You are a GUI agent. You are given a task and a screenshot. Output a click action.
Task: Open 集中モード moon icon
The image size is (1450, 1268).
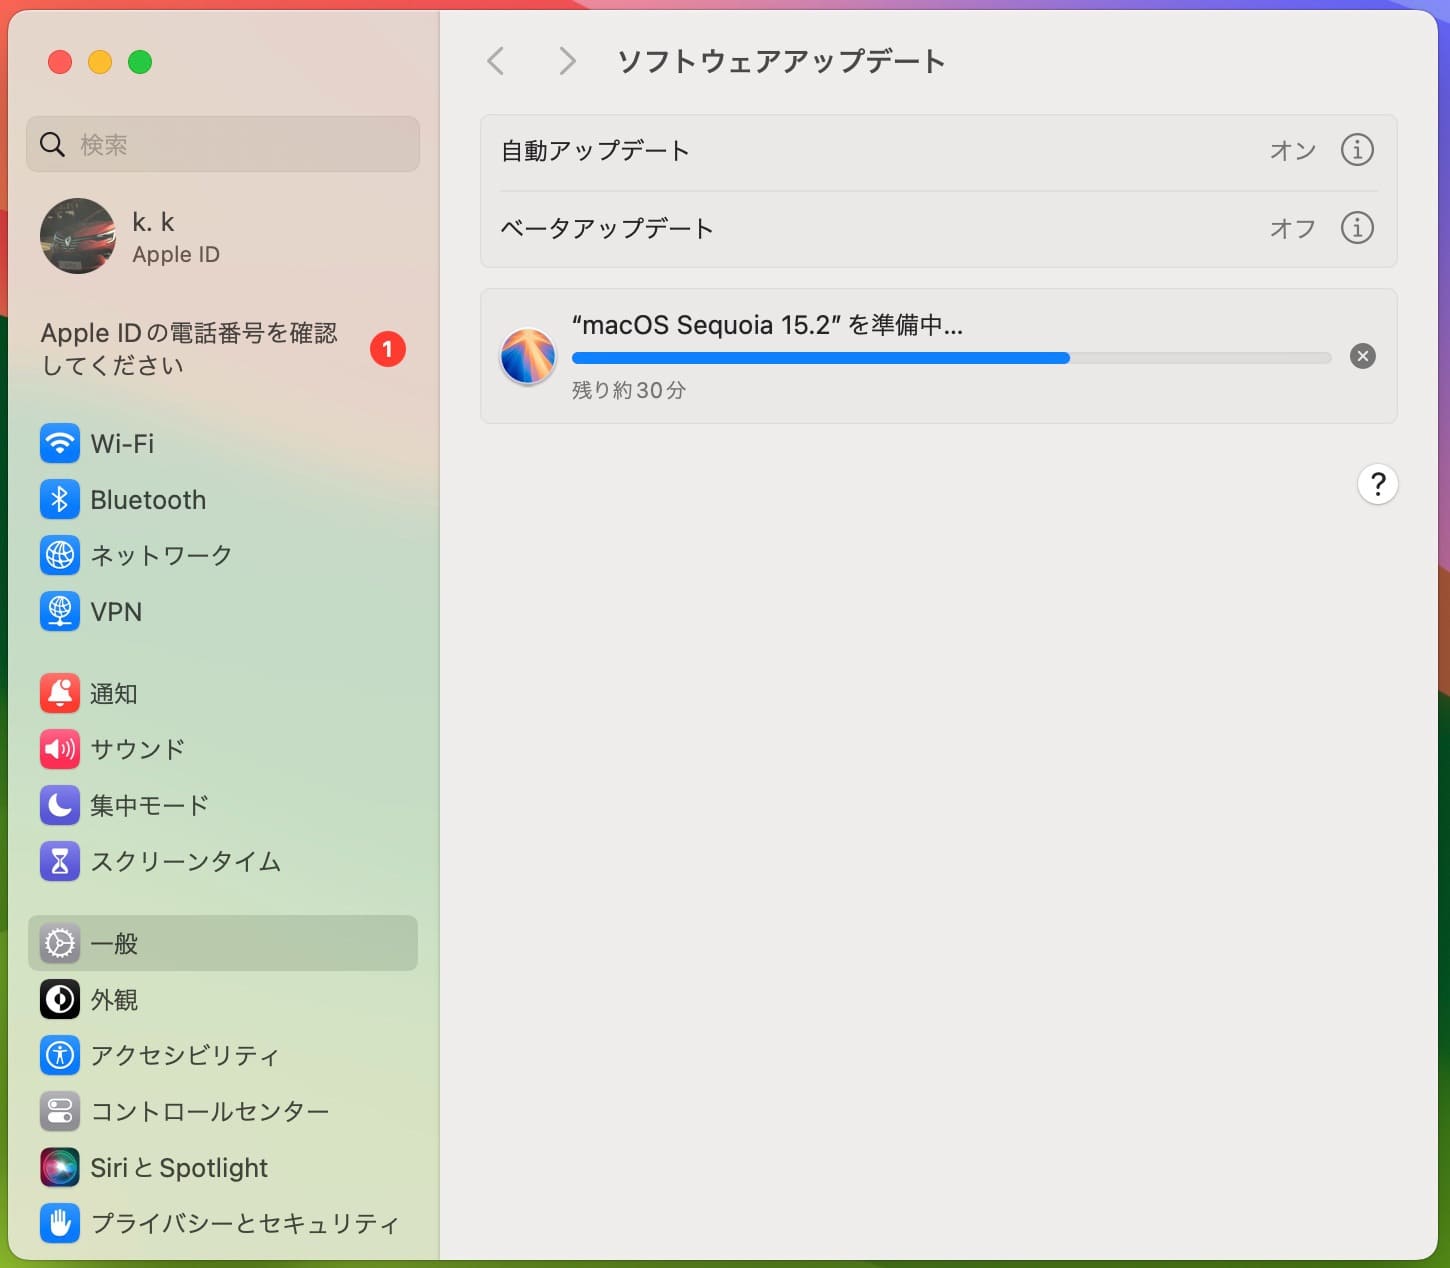pyautogui.click(x=60, y=805)
